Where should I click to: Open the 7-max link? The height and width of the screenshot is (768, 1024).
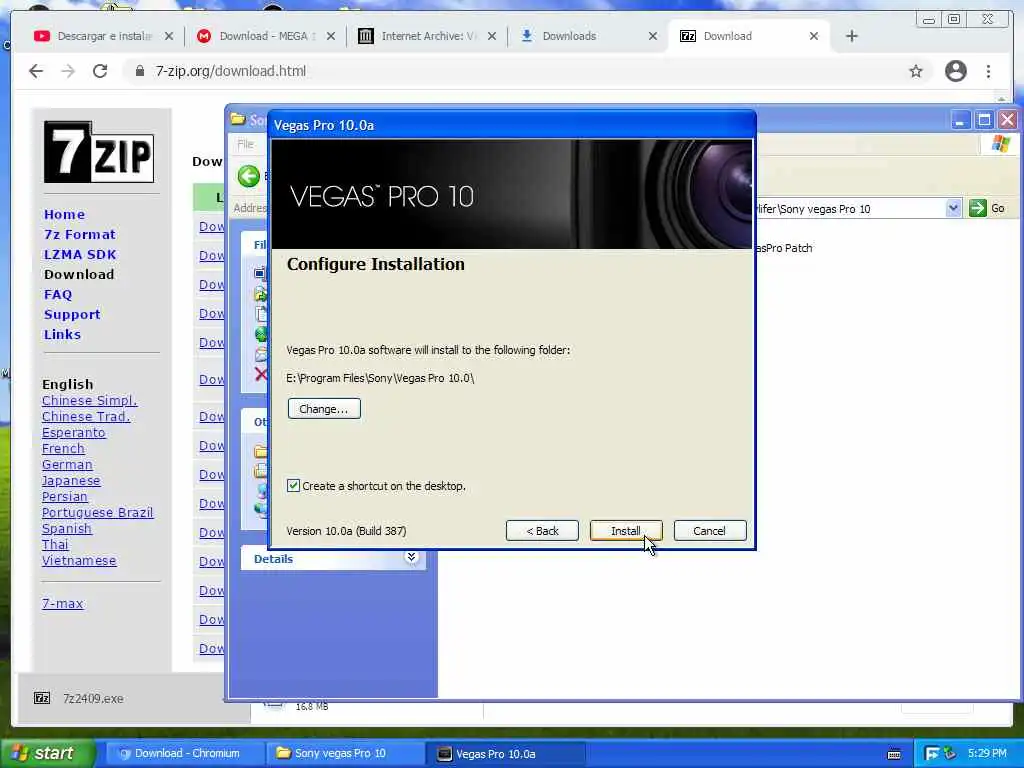point(63,603)
